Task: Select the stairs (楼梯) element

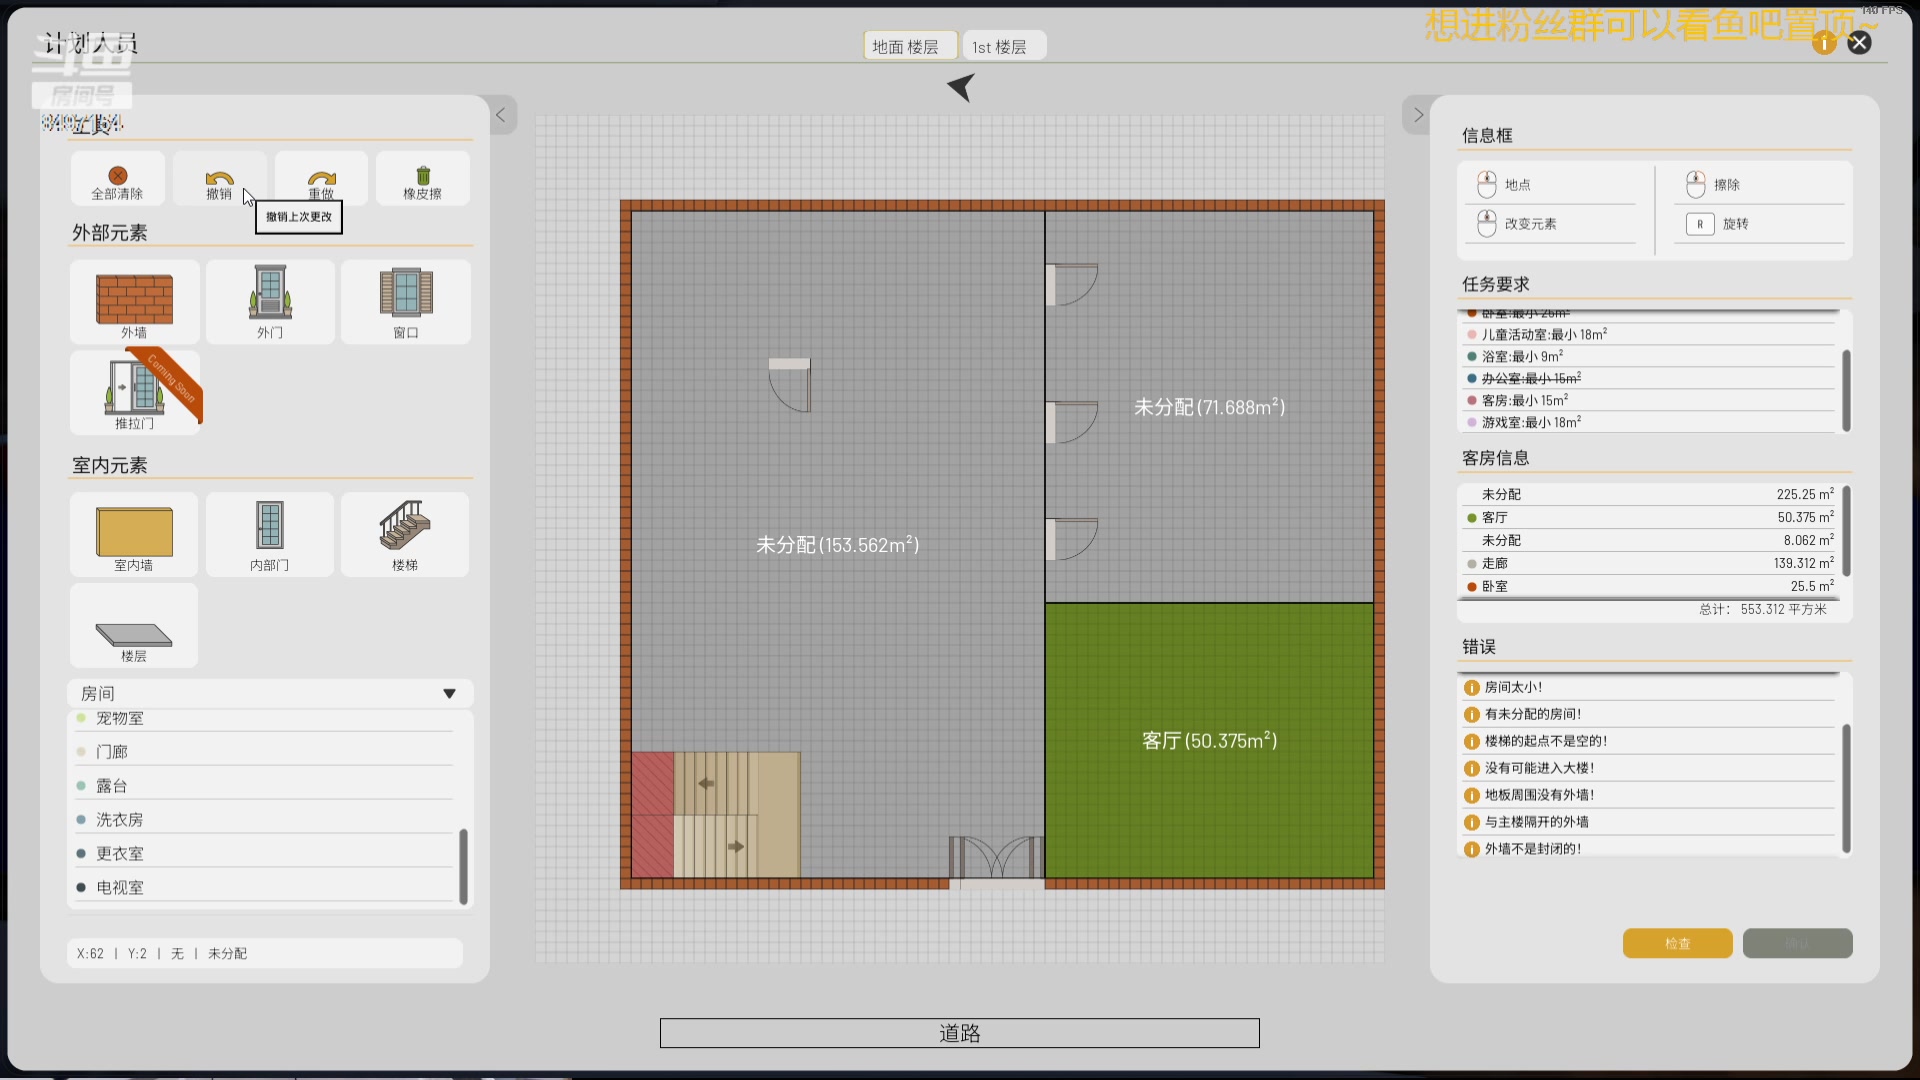Action: pos(404,526)
